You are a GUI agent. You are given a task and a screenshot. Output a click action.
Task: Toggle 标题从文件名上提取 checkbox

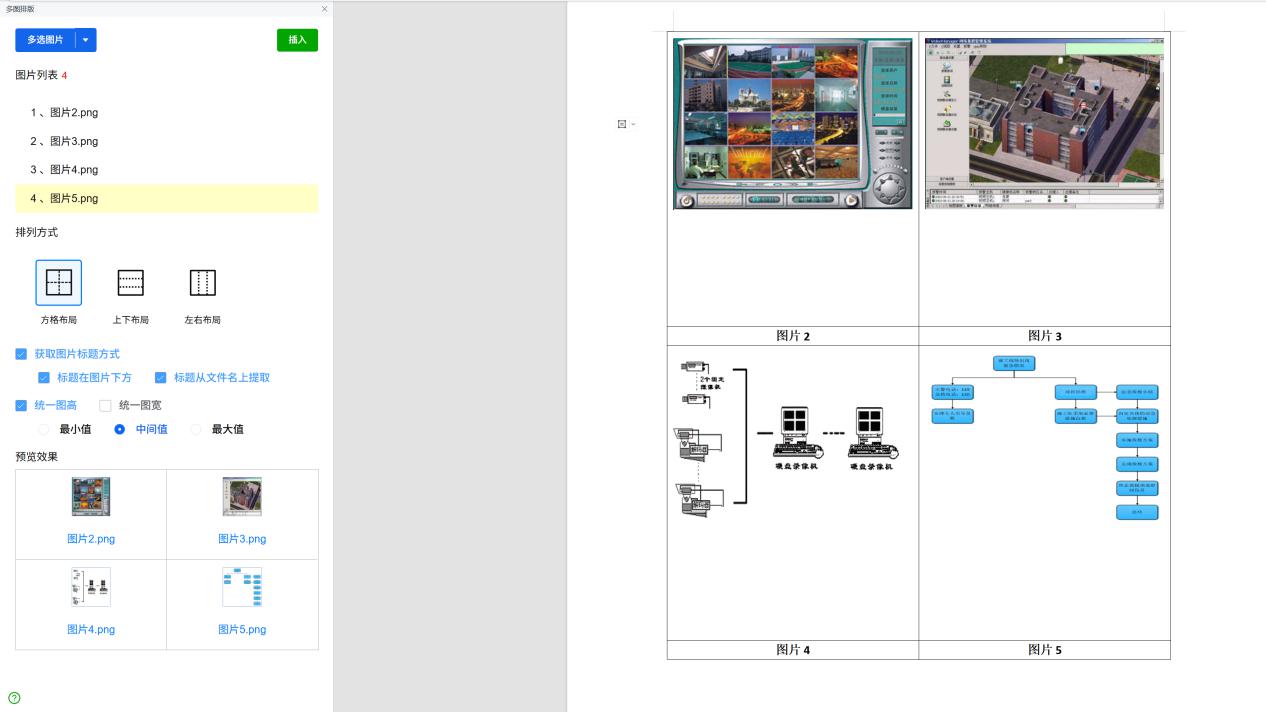161,378
